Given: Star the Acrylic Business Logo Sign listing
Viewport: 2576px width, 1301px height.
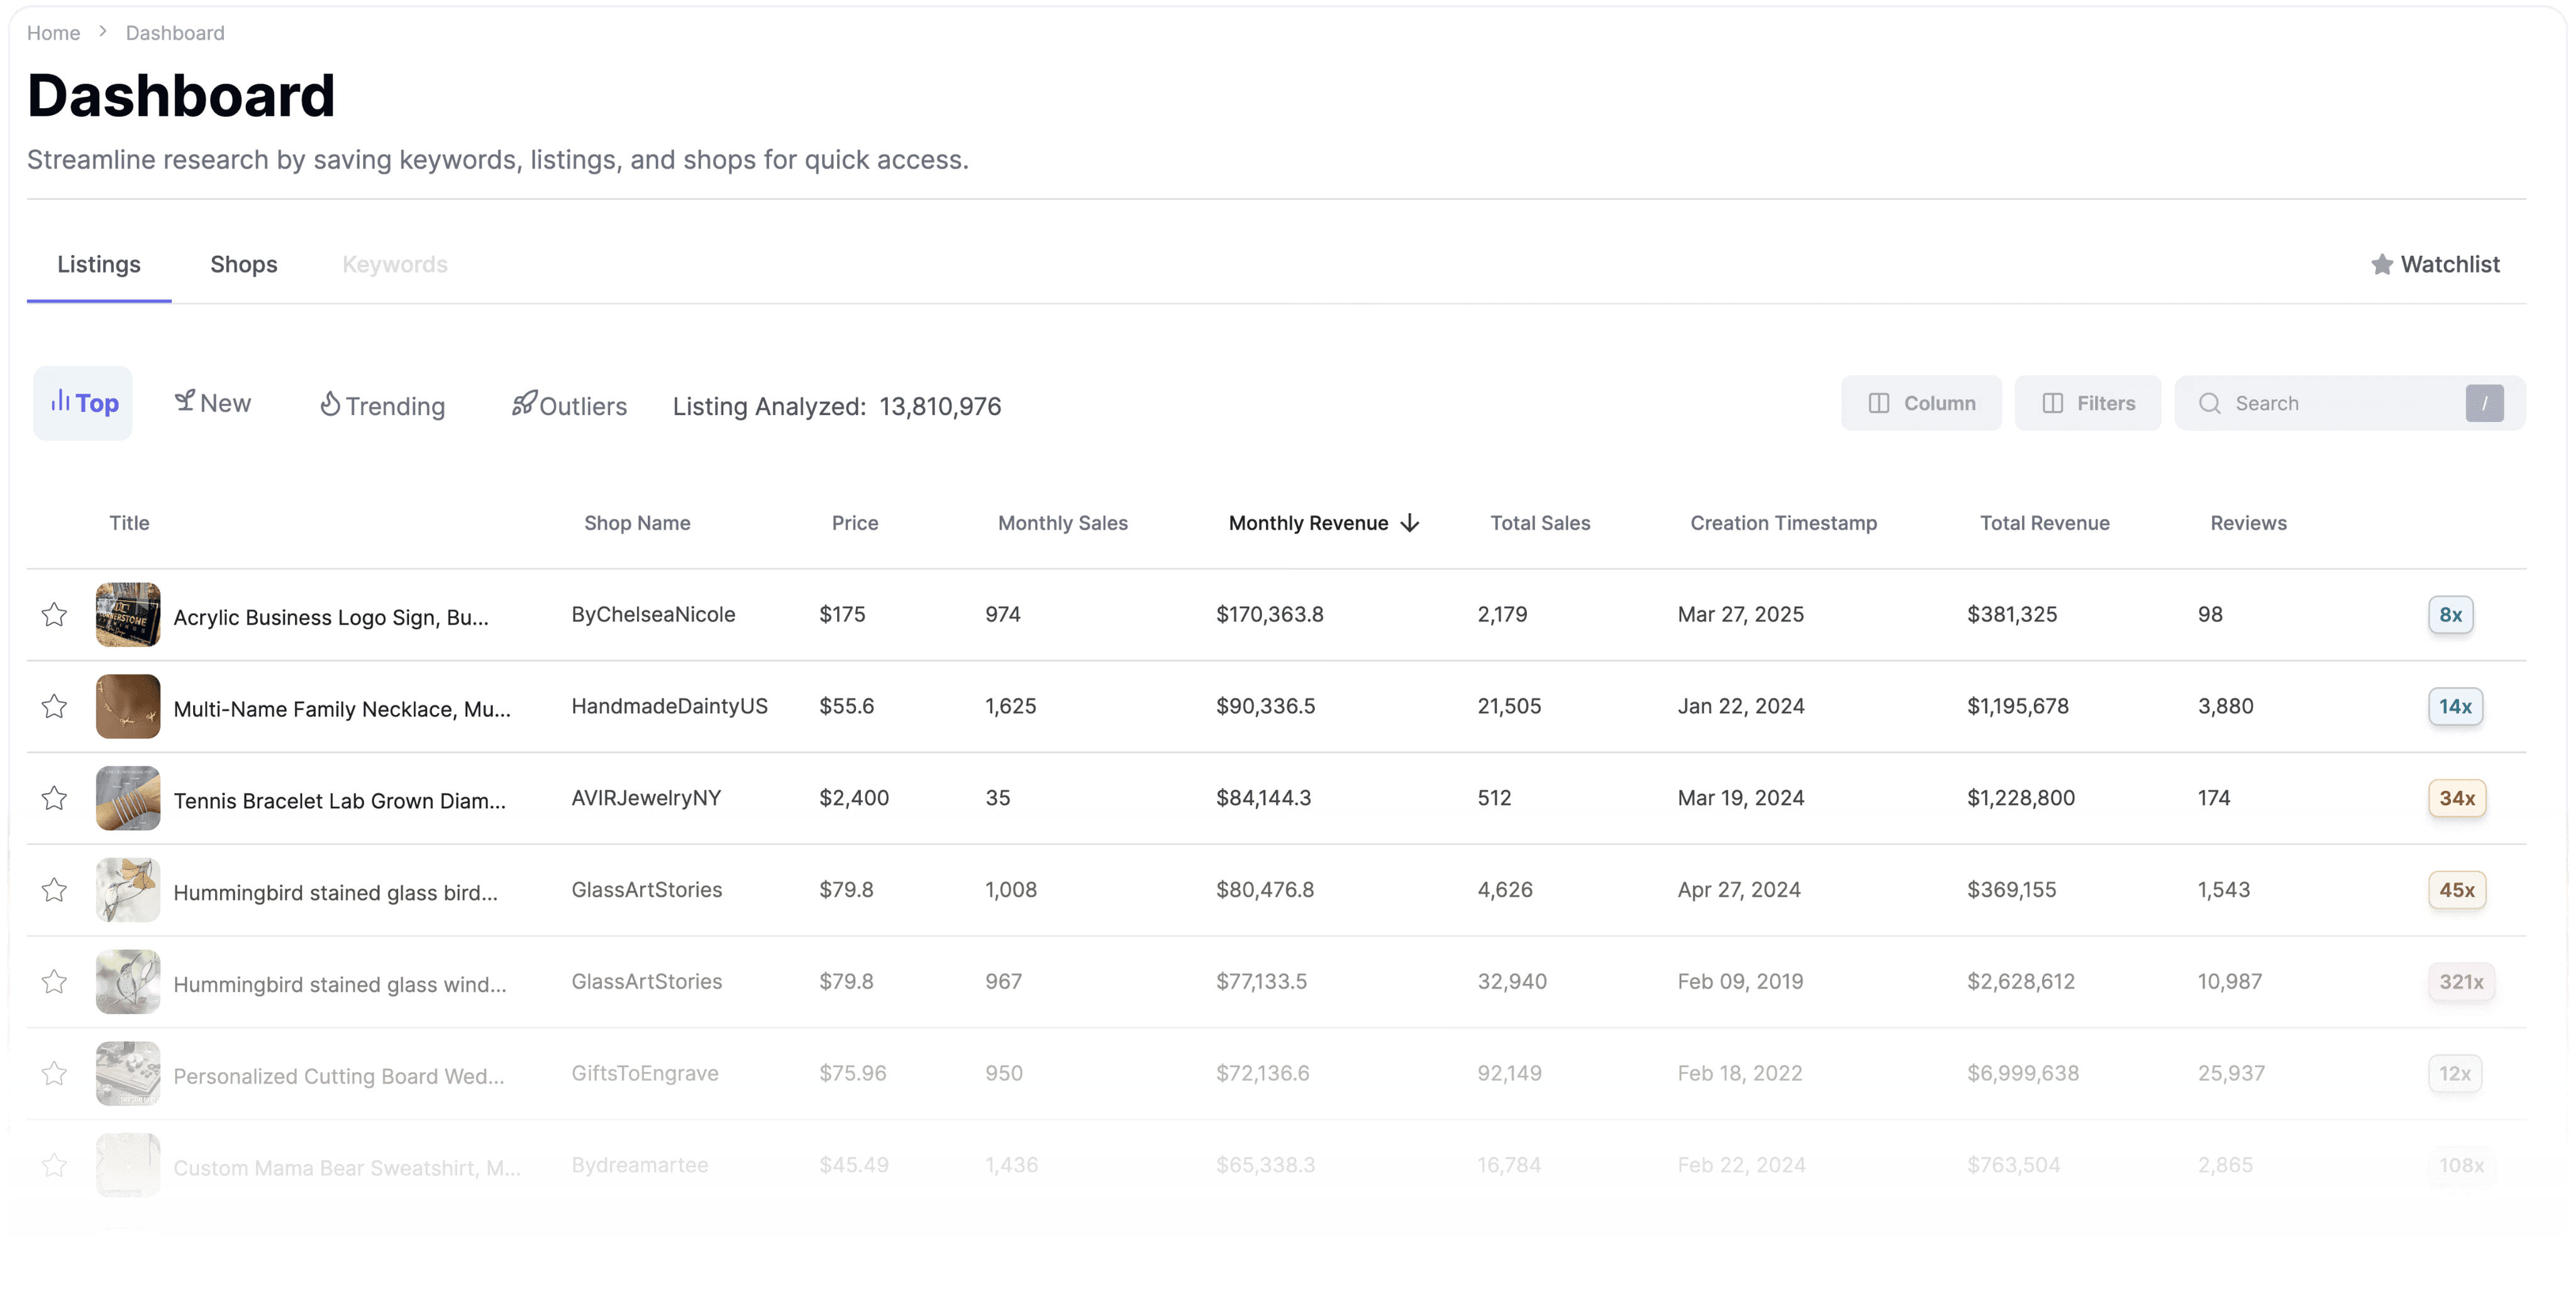Looking at the screenshot, I should (x=54, y=614).
